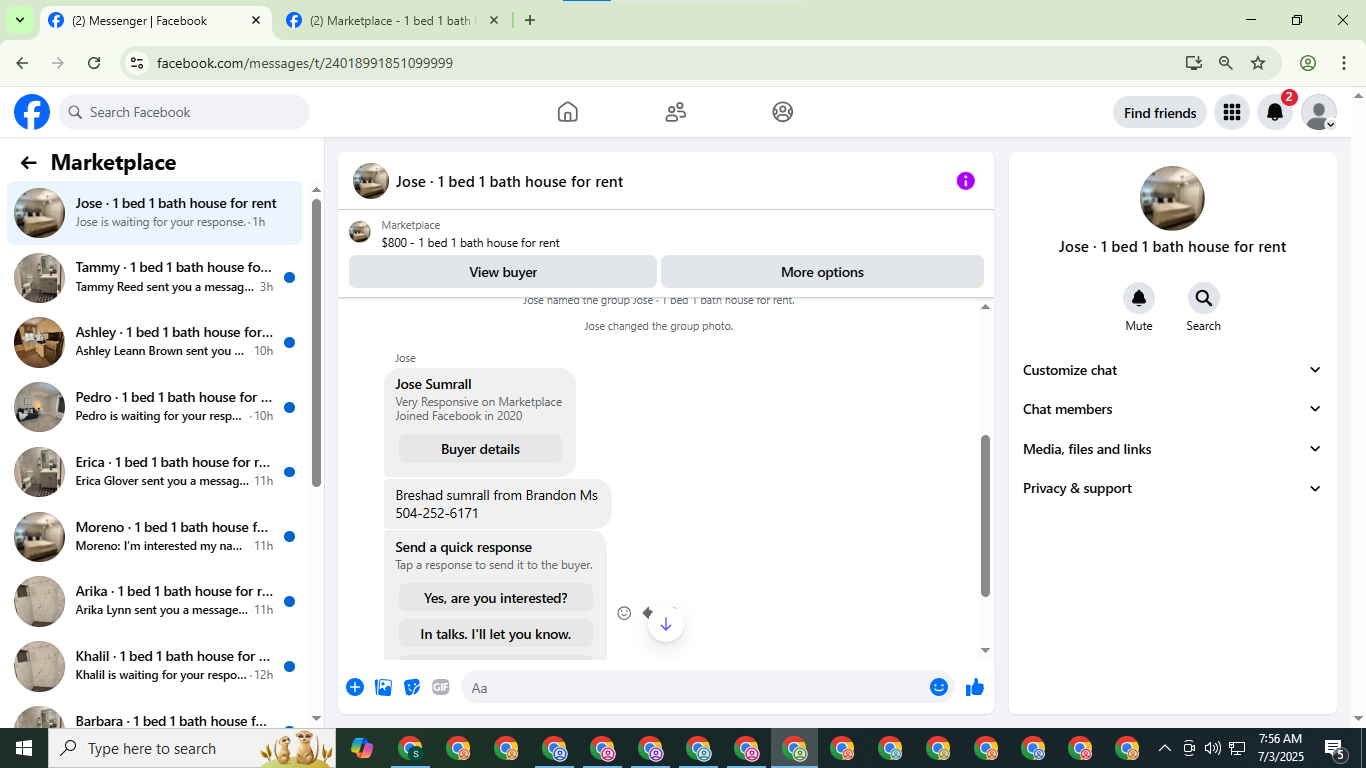Open Buyer details for Jose Sumrall
Image resolution: width=1366 pixels, height=768 pixels.
(480, 449)
